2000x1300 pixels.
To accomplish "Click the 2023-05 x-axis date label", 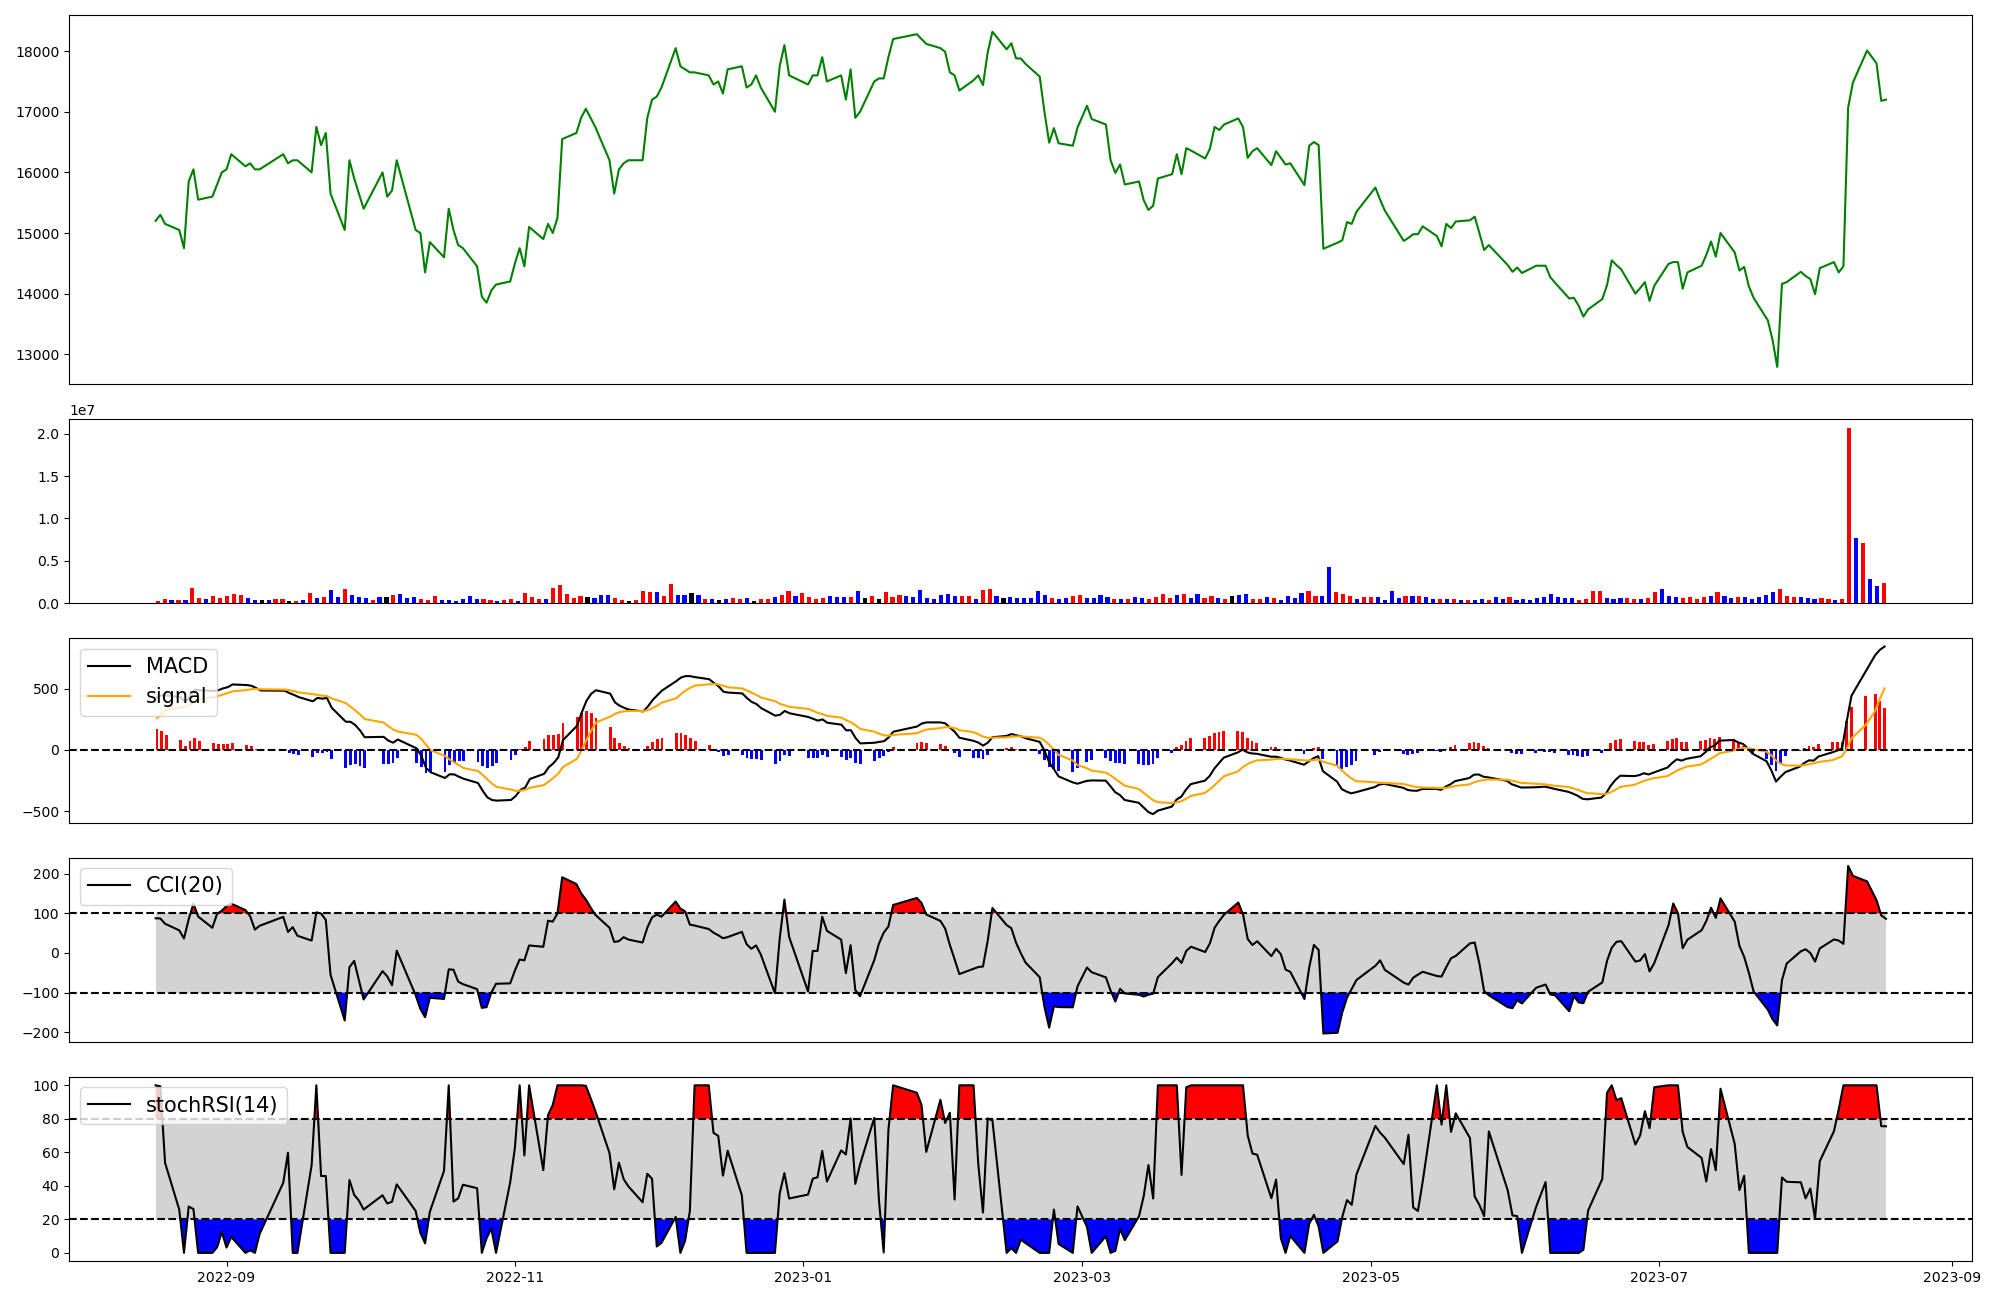I will tap(1370, 1277).
